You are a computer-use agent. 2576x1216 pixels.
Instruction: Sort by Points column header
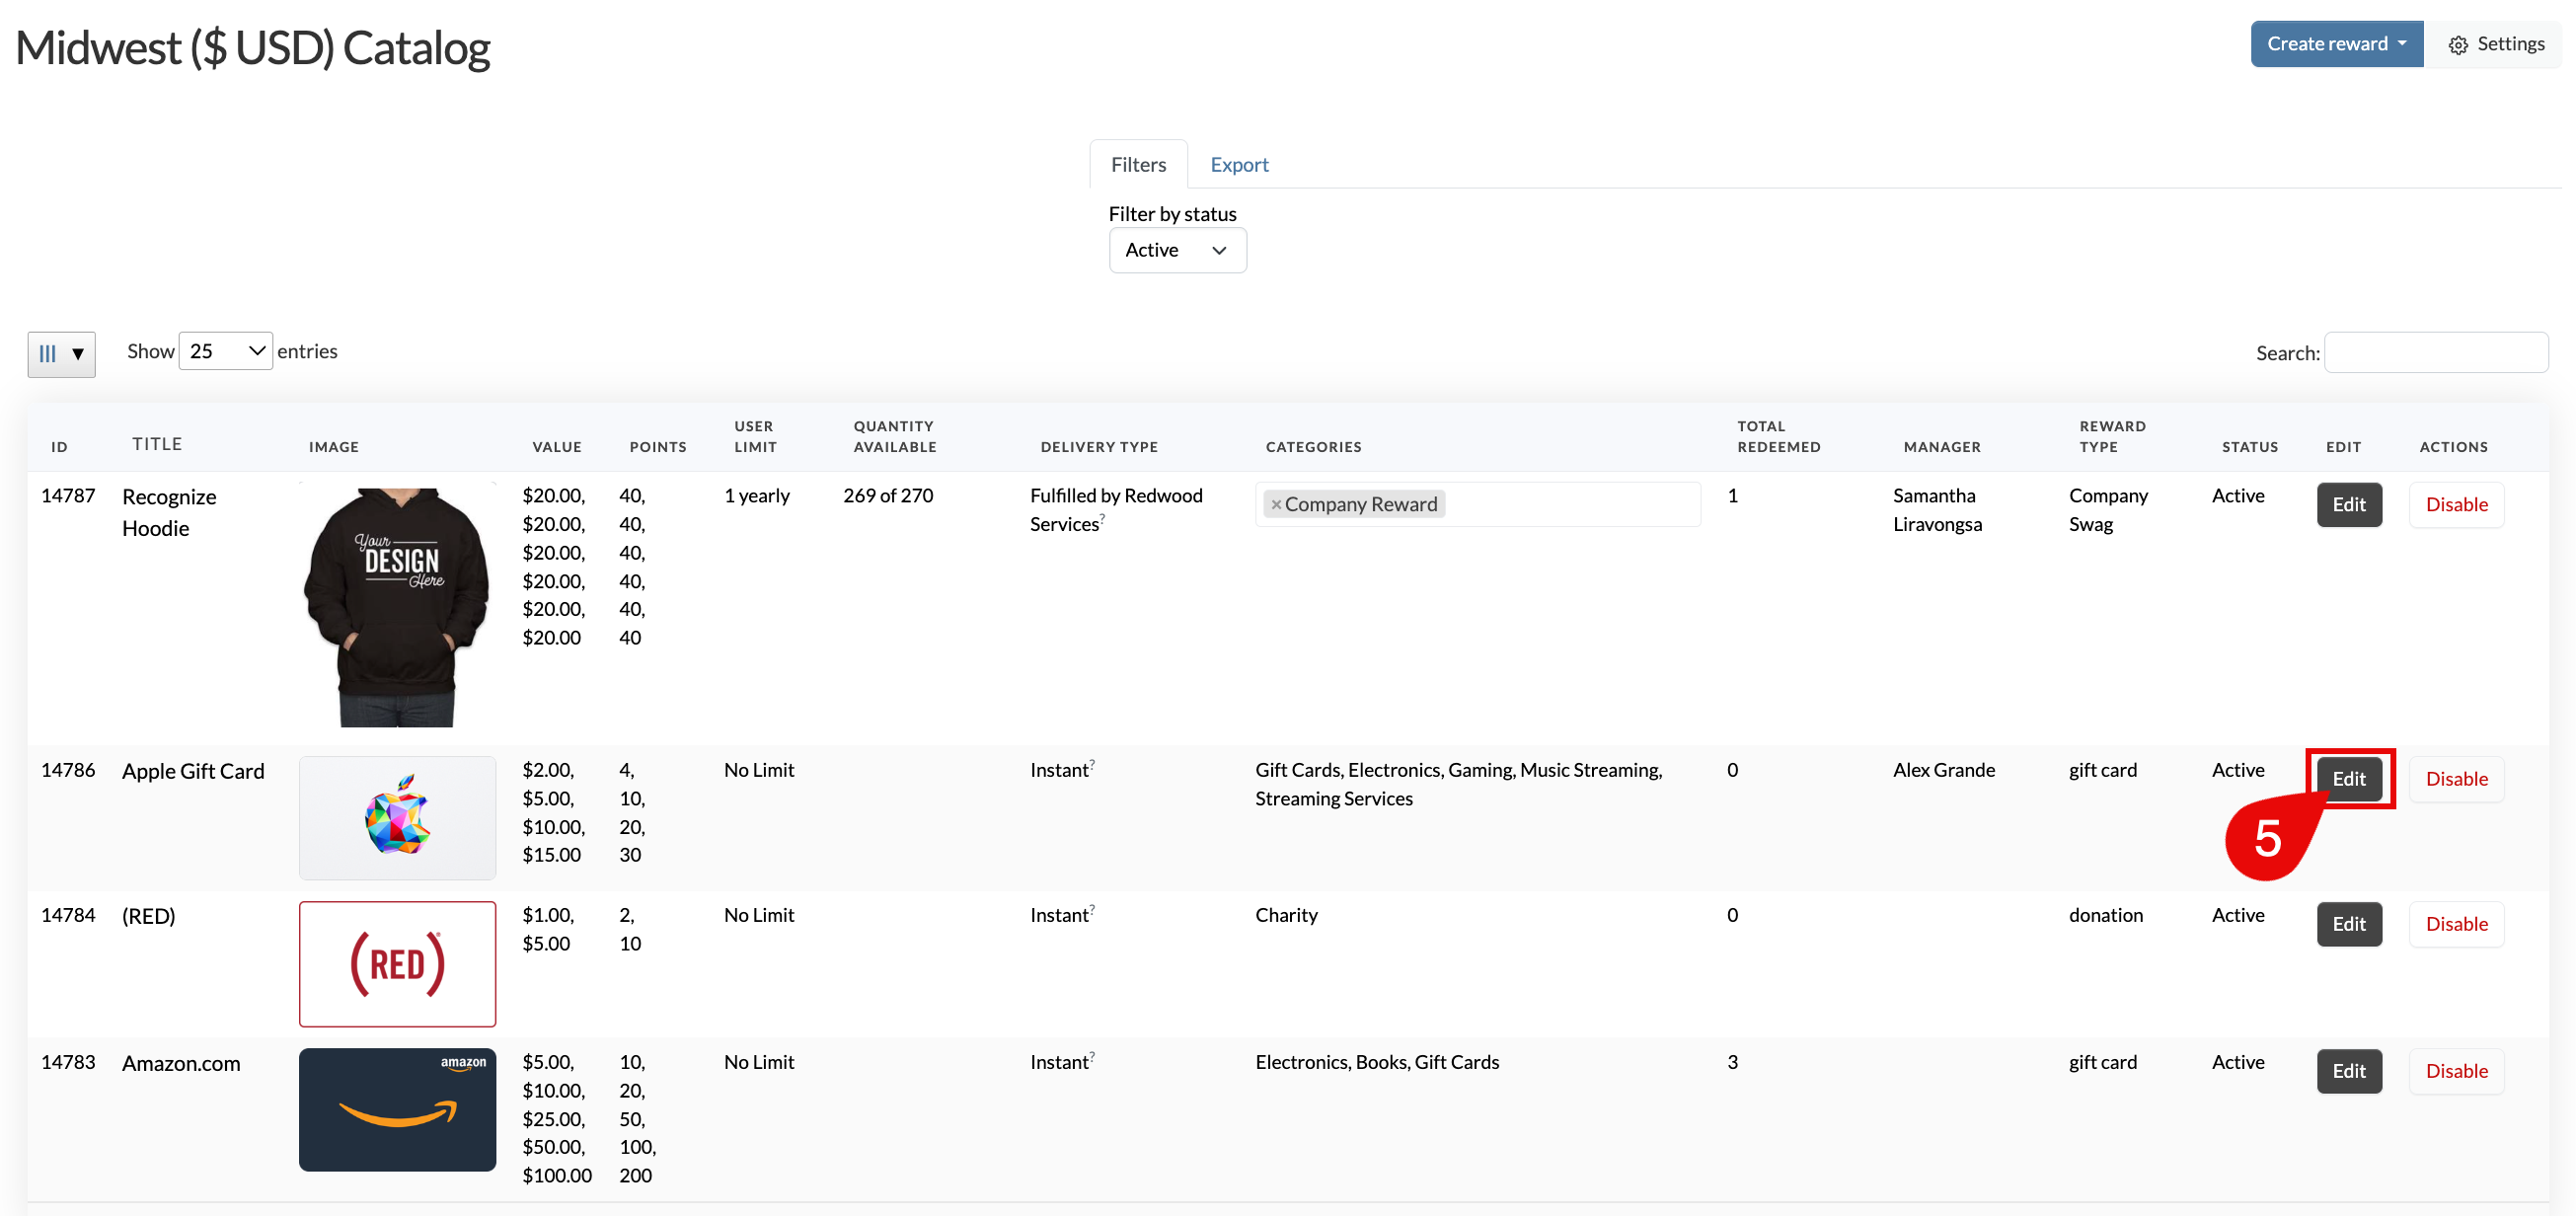tap(658, 447)
